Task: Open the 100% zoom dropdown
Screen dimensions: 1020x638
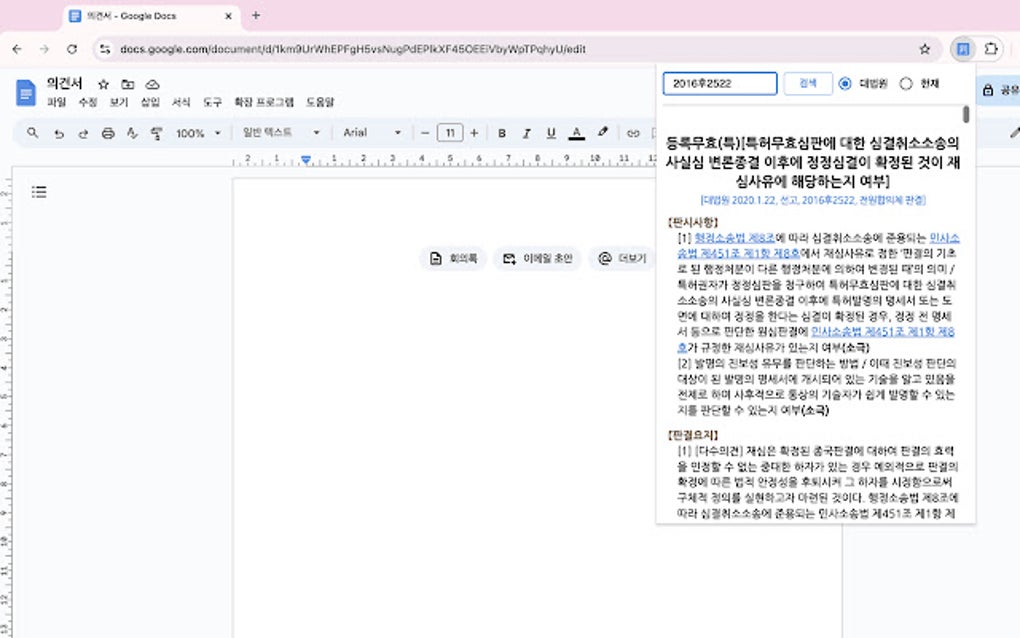Action: coord(197,133)
